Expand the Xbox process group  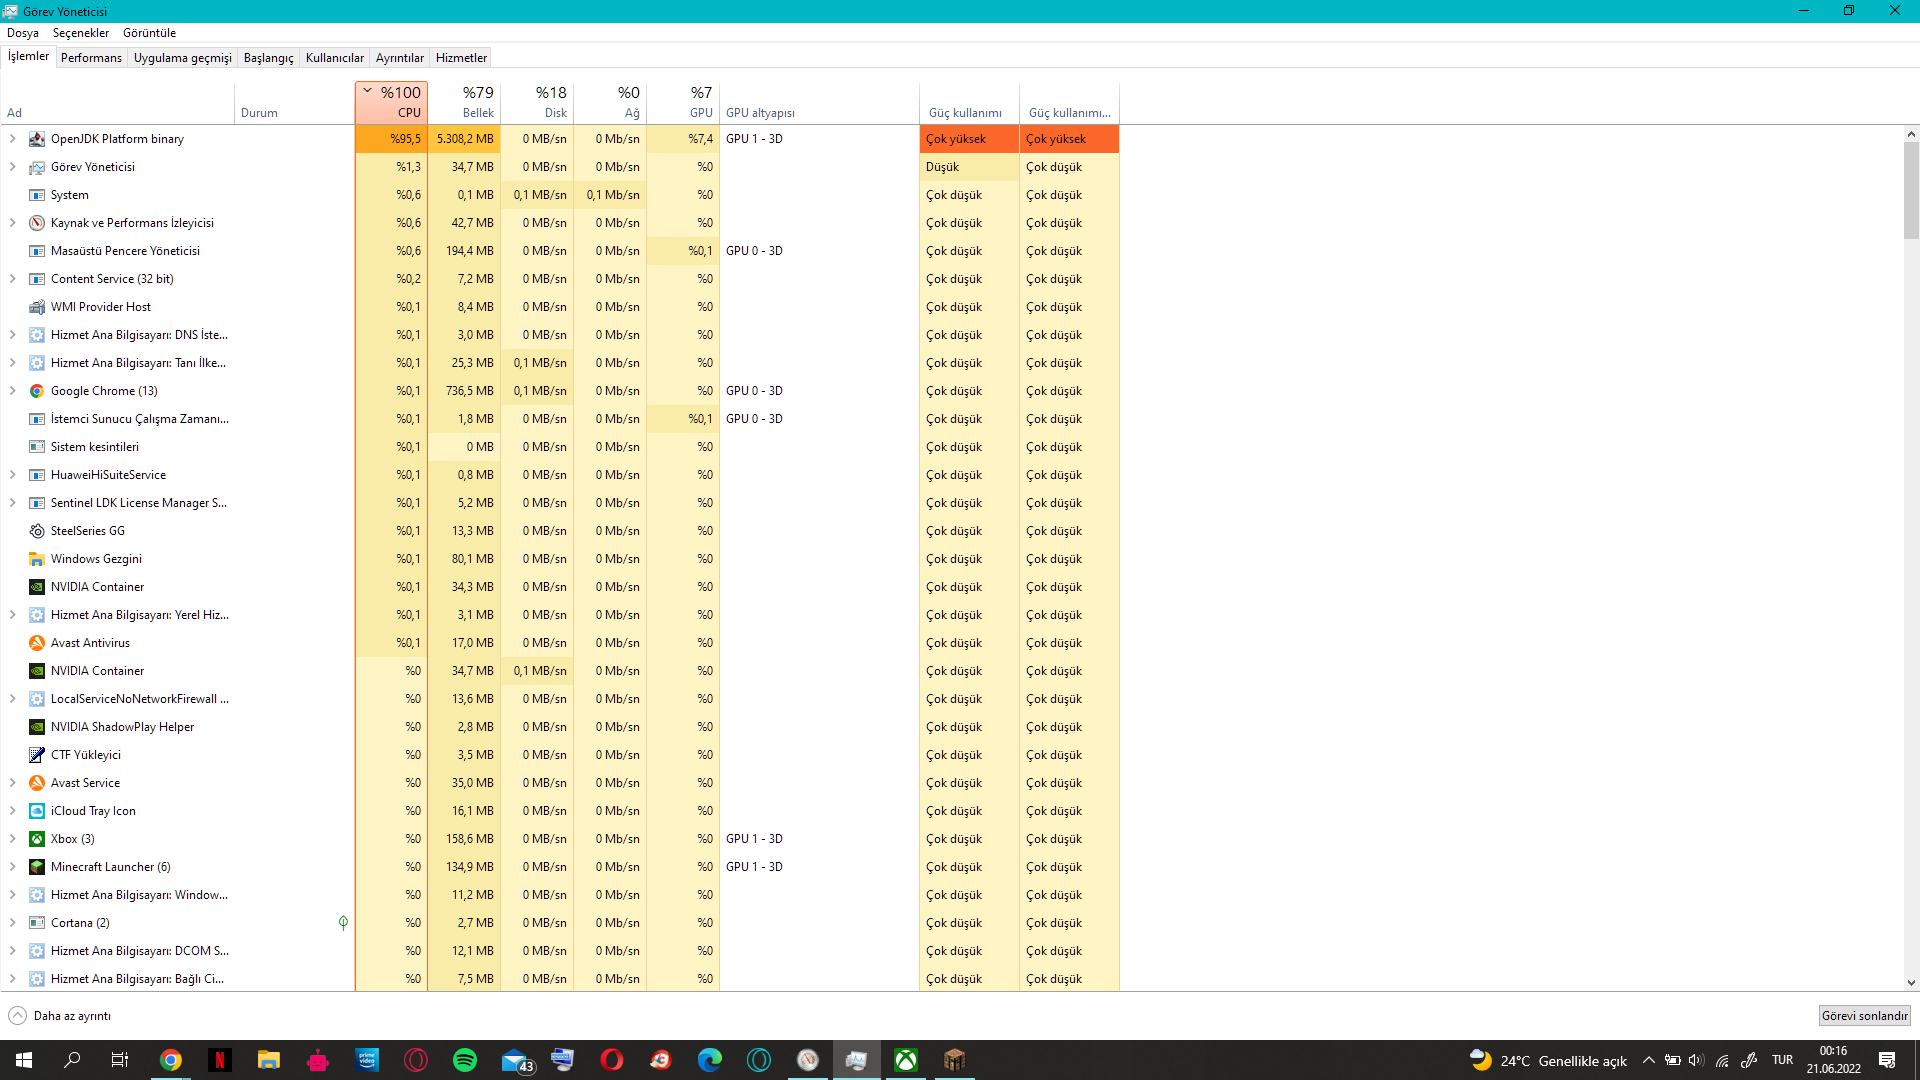pos(13,839)
